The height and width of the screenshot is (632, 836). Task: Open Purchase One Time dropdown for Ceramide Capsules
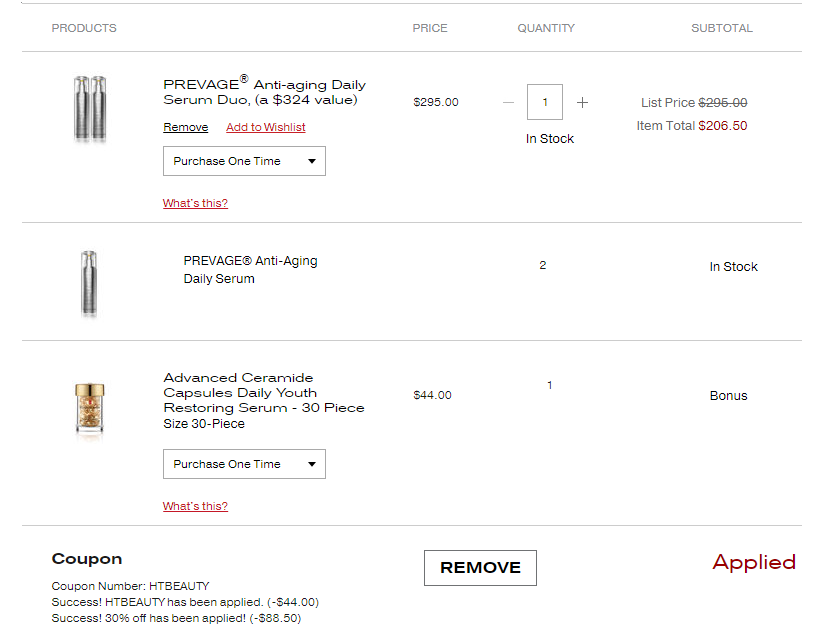click(x=244, y=464)
